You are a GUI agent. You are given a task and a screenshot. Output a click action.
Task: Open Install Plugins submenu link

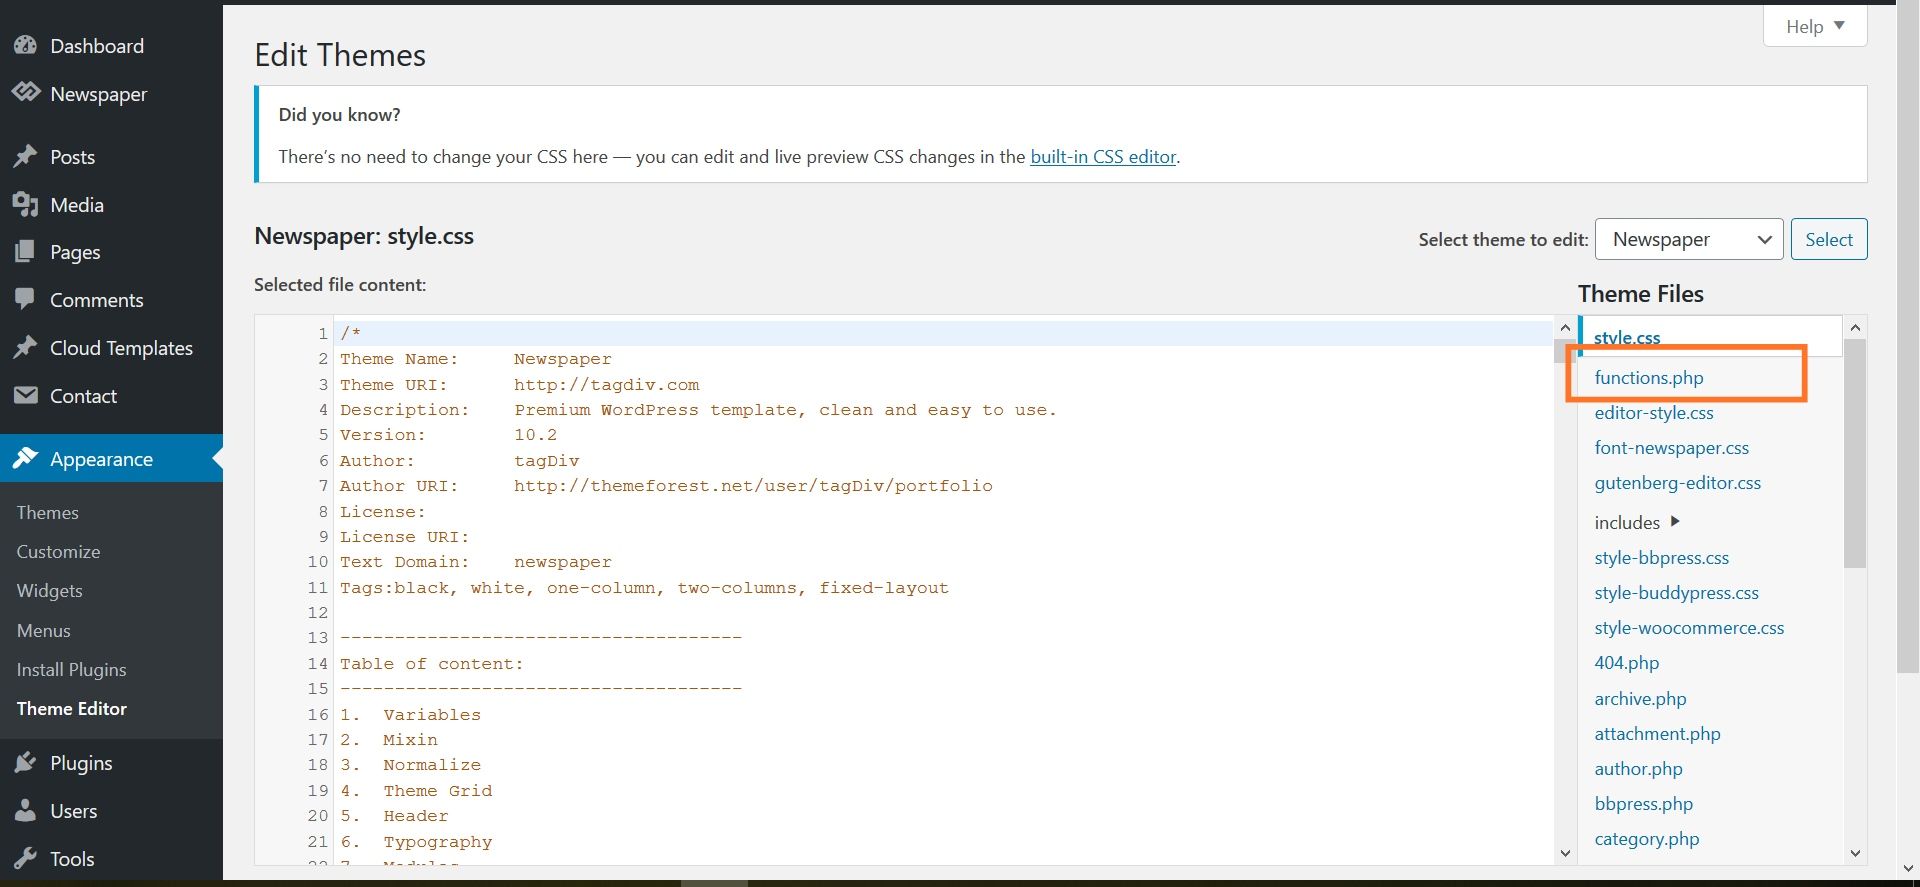[x=71, y=669]
